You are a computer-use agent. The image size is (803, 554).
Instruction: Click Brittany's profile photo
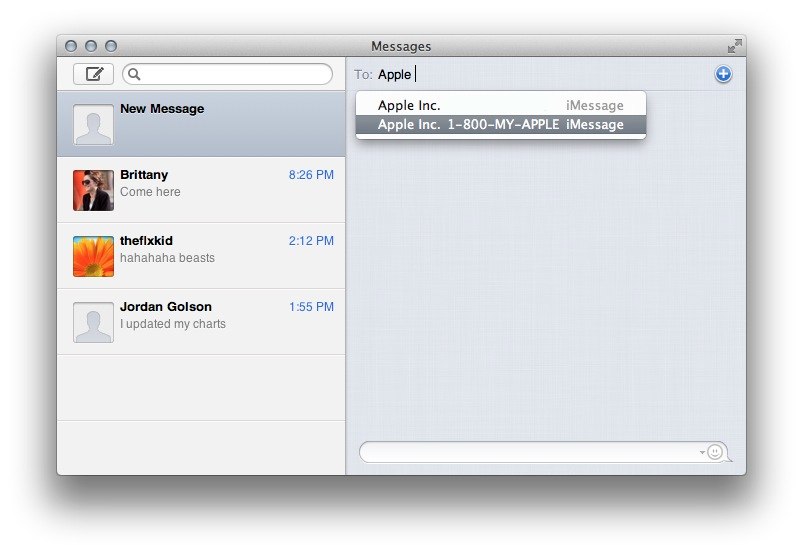click(x=93, y=190)
